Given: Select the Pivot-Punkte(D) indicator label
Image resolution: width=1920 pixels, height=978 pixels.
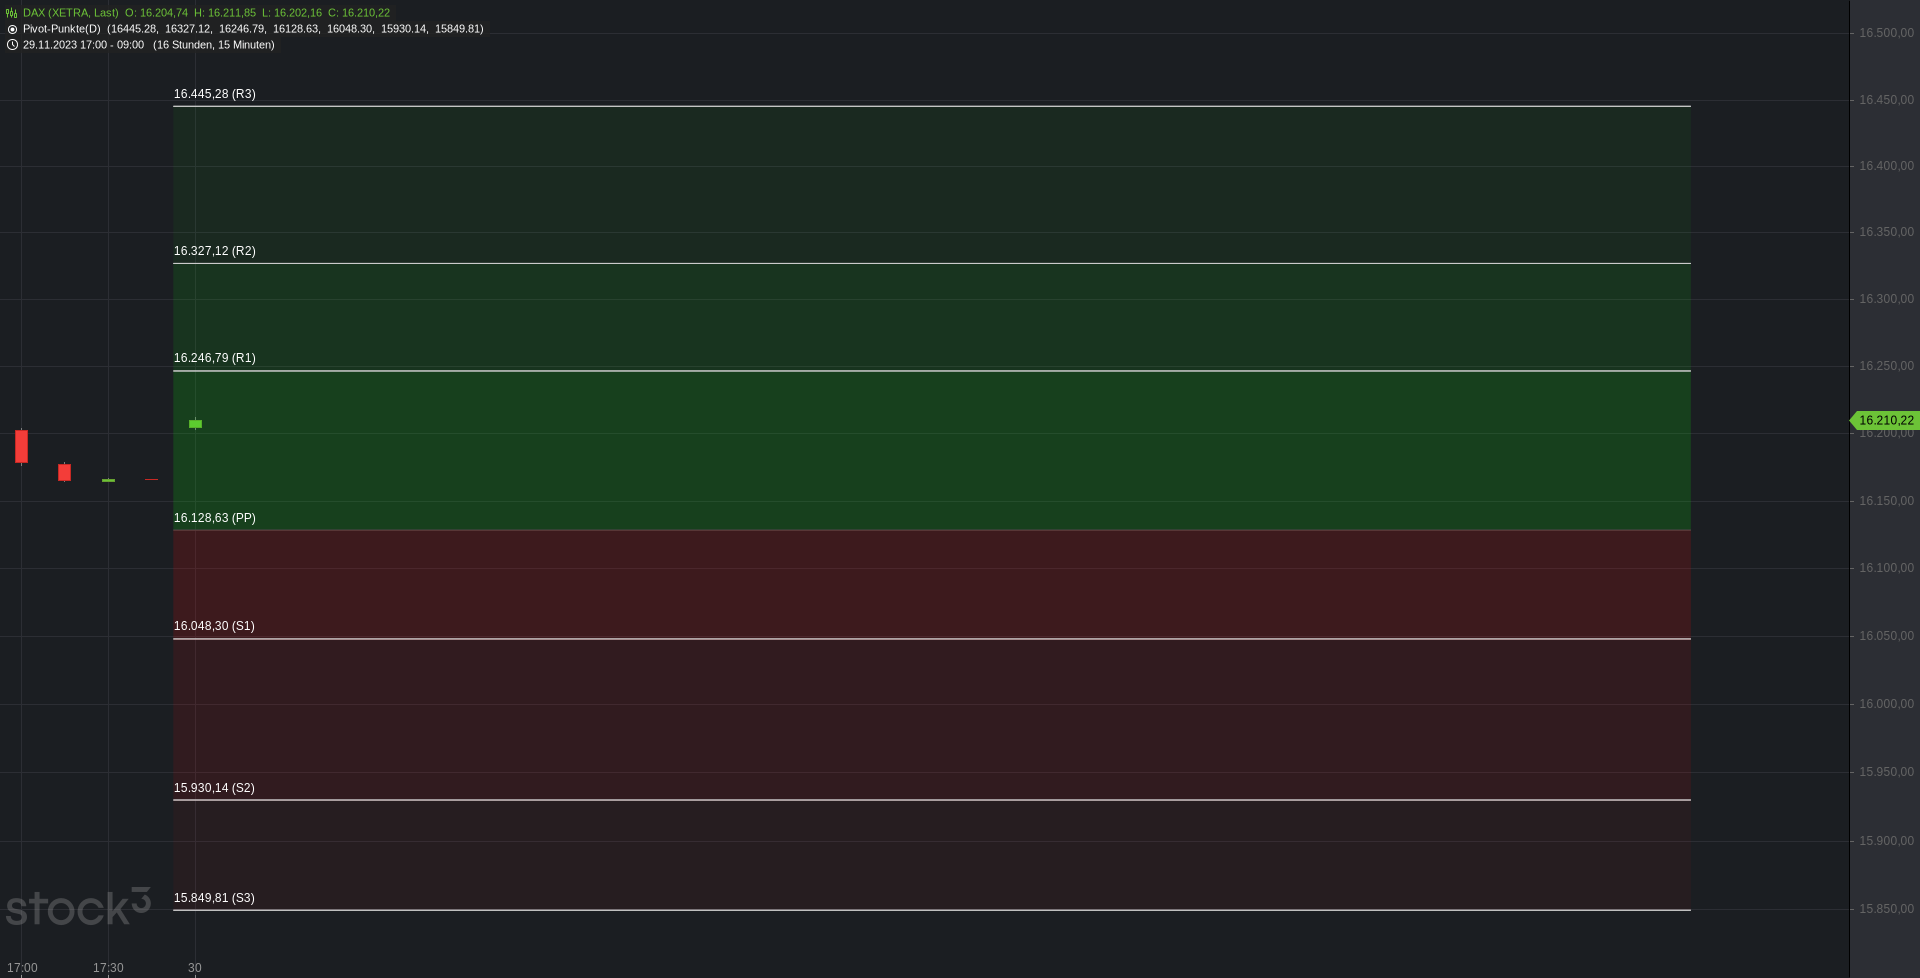Looking at the screenshot, I should click(62, 29).
